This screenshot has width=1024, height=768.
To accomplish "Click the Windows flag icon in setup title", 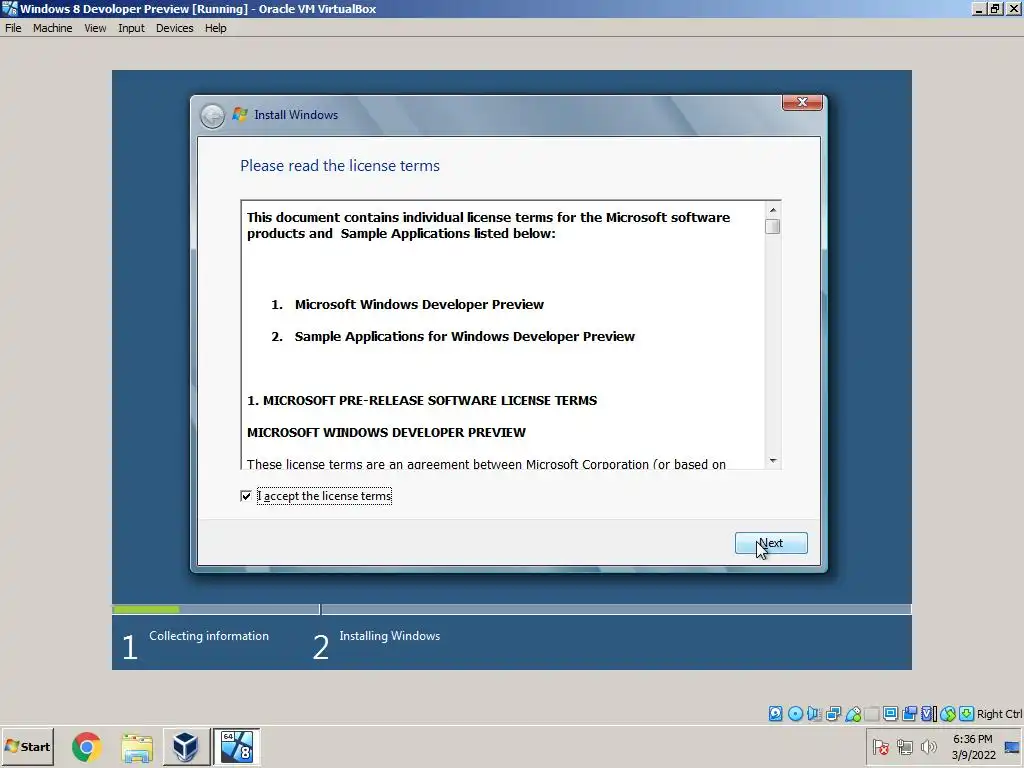I will coord(240,114).
